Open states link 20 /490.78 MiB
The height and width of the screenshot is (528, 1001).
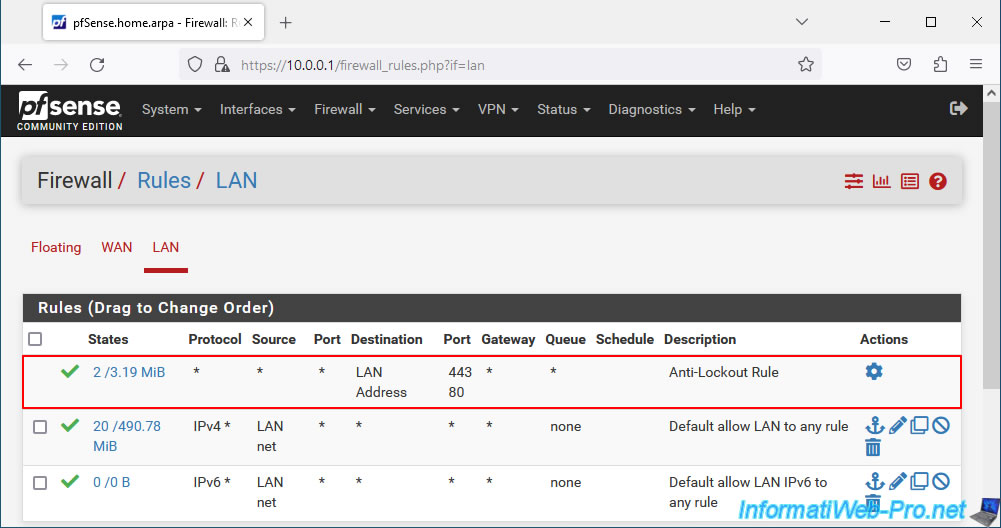coord(127,436)
